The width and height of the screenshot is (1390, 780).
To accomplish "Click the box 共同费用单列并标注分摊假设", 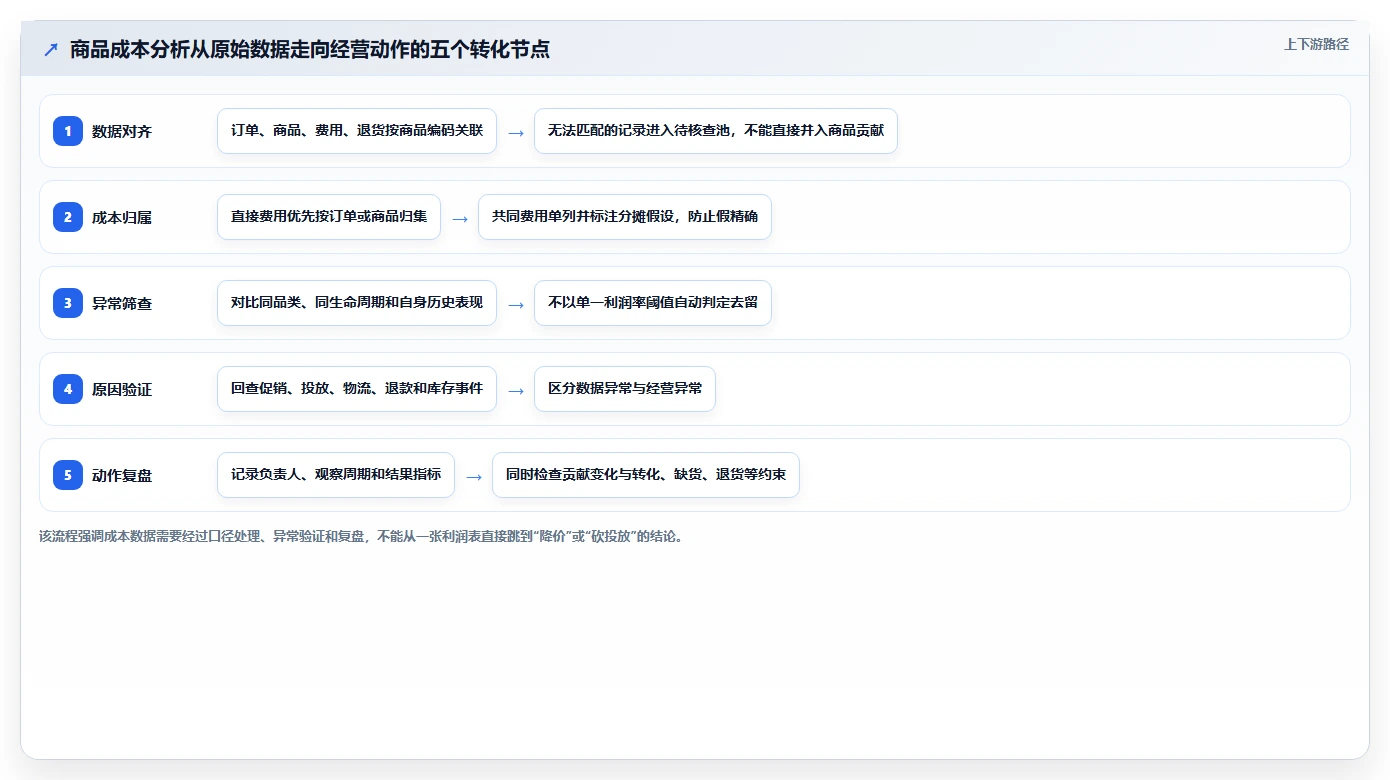I will coord(625,217).
